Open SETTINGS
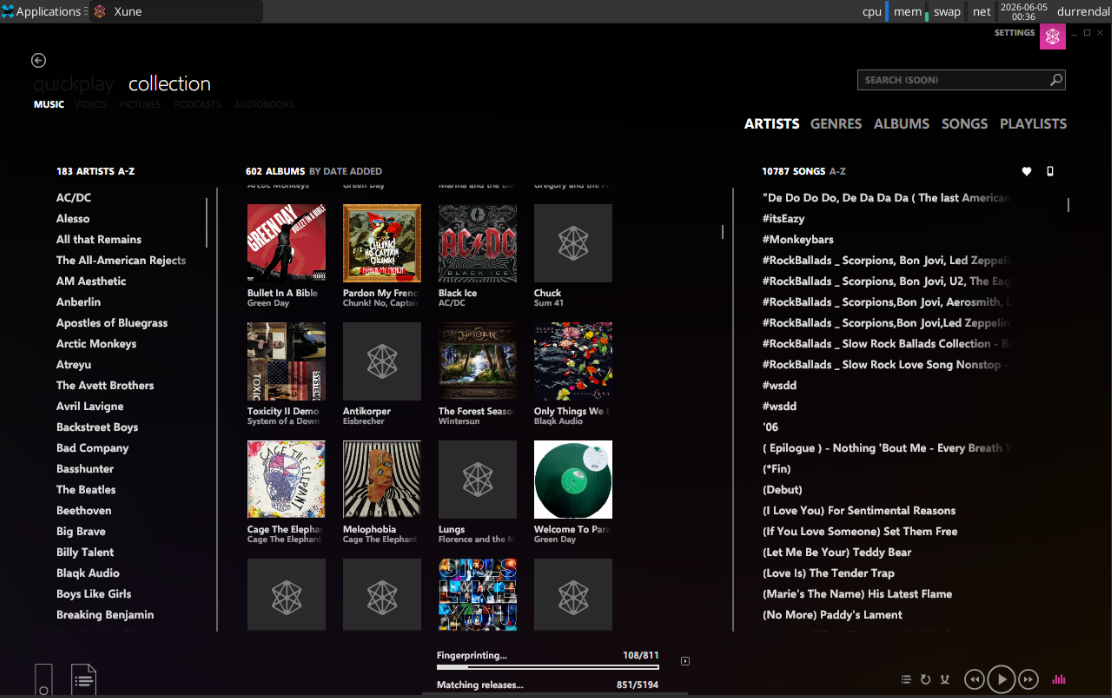 pos(1014,33)
